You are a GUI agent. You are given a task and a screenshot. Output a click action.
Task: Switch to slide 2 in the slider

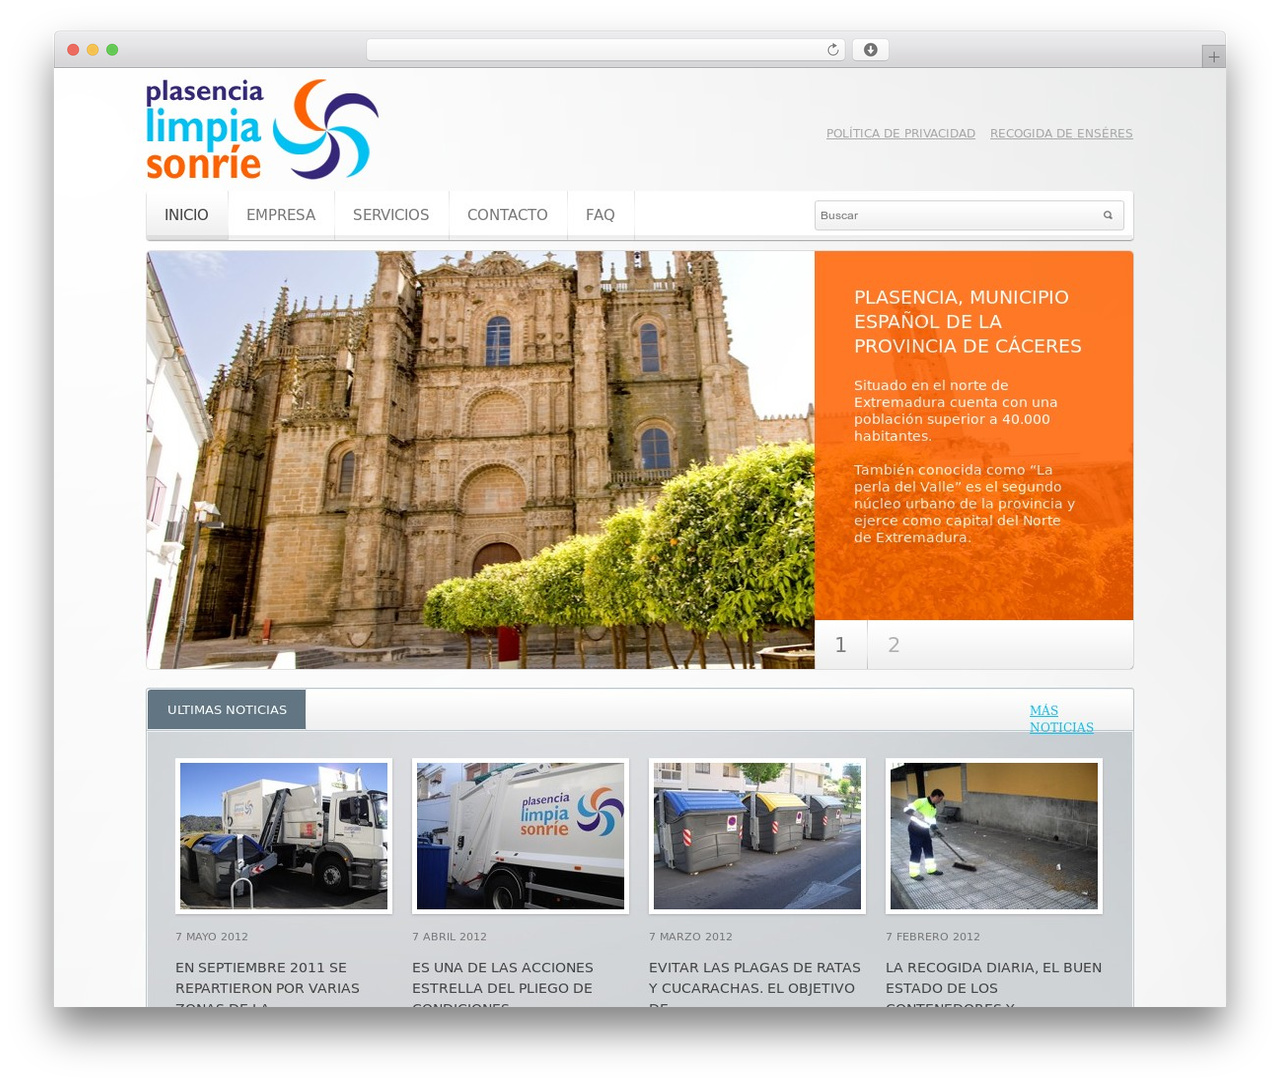894,645
